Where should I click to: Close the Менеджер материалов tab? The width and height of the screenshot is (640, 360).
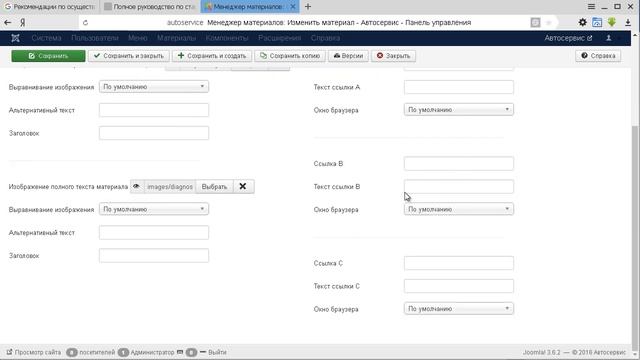pyautogui.click(x=293, y=7)
